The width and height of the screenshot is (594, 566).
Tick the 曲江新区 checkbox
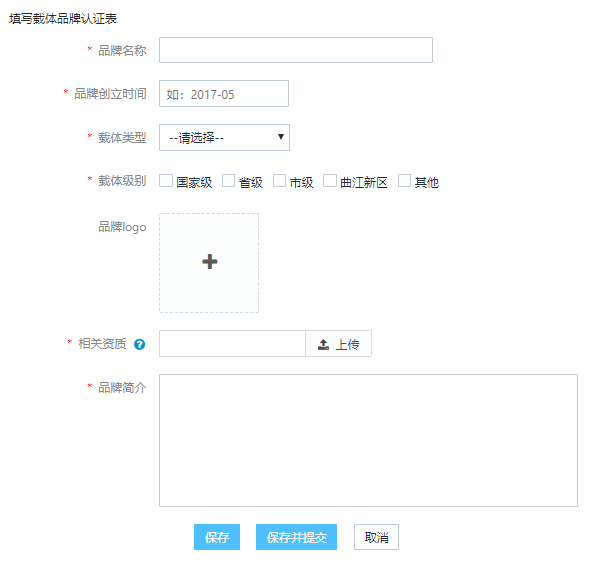click(x=330, y=181)
